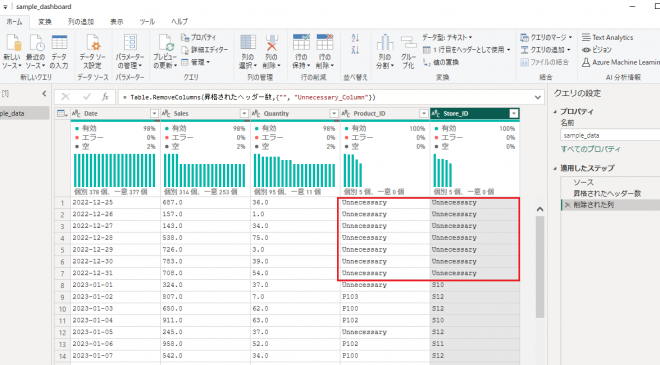
Task: Switch to the 列の追加 ribbon tab
Action: (81, 21)
